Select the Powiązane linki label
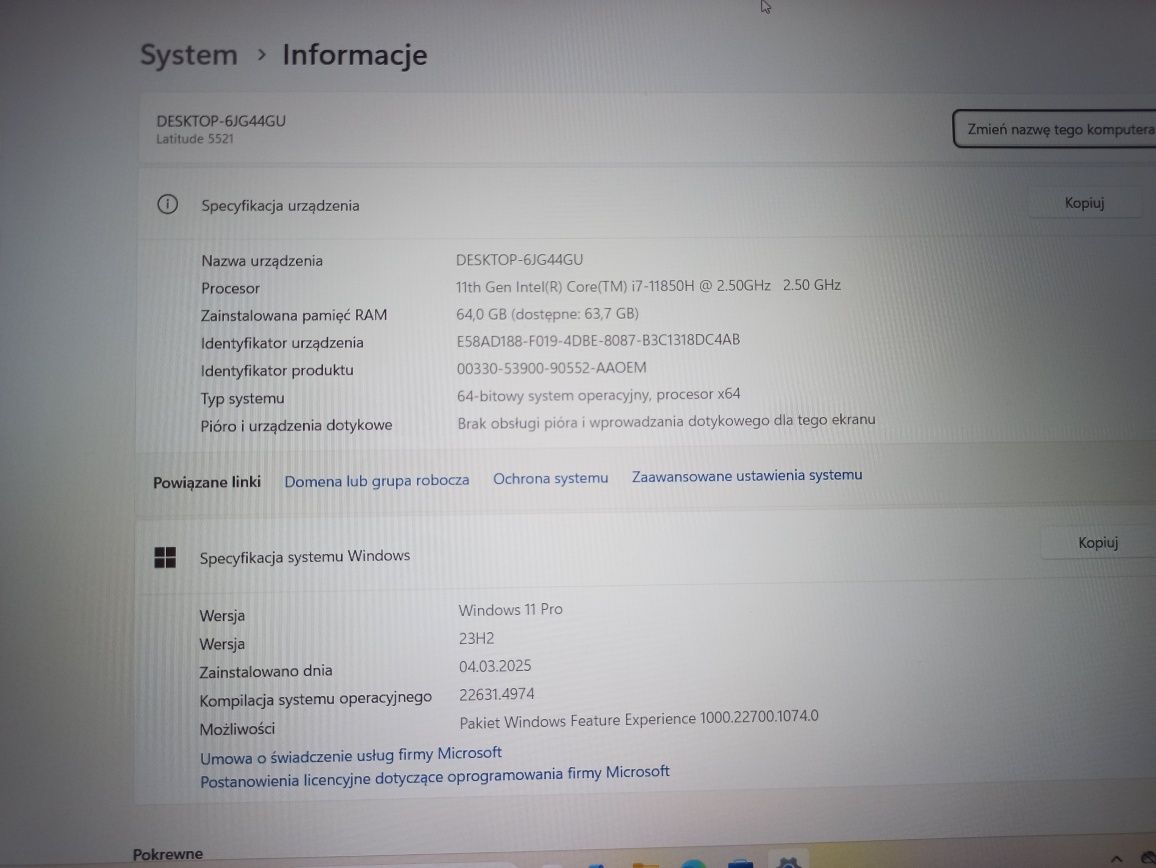 click(x=206, y=482)
